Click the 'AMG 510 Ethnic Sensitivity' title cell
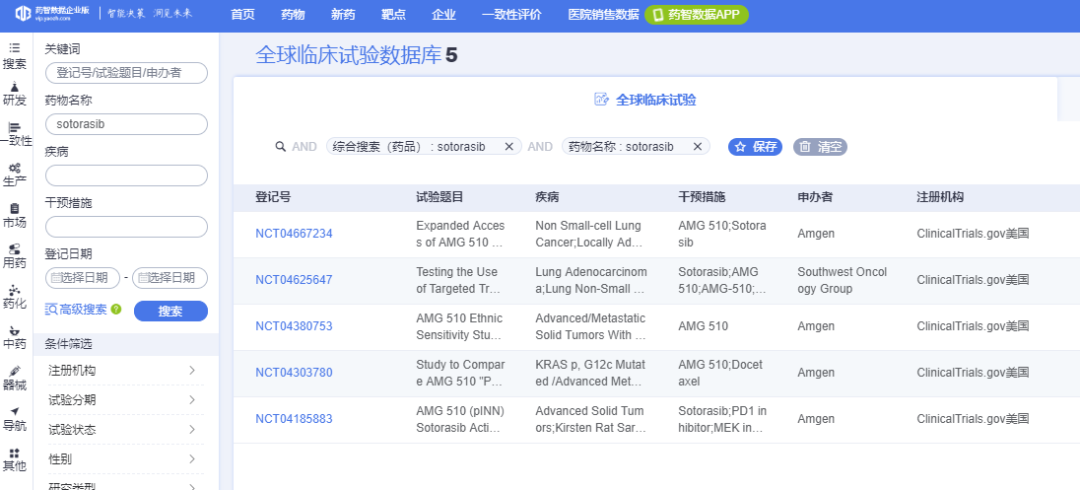Viewport: 1080px width, 490px height. pyautogui.click(x=459, y=327)
